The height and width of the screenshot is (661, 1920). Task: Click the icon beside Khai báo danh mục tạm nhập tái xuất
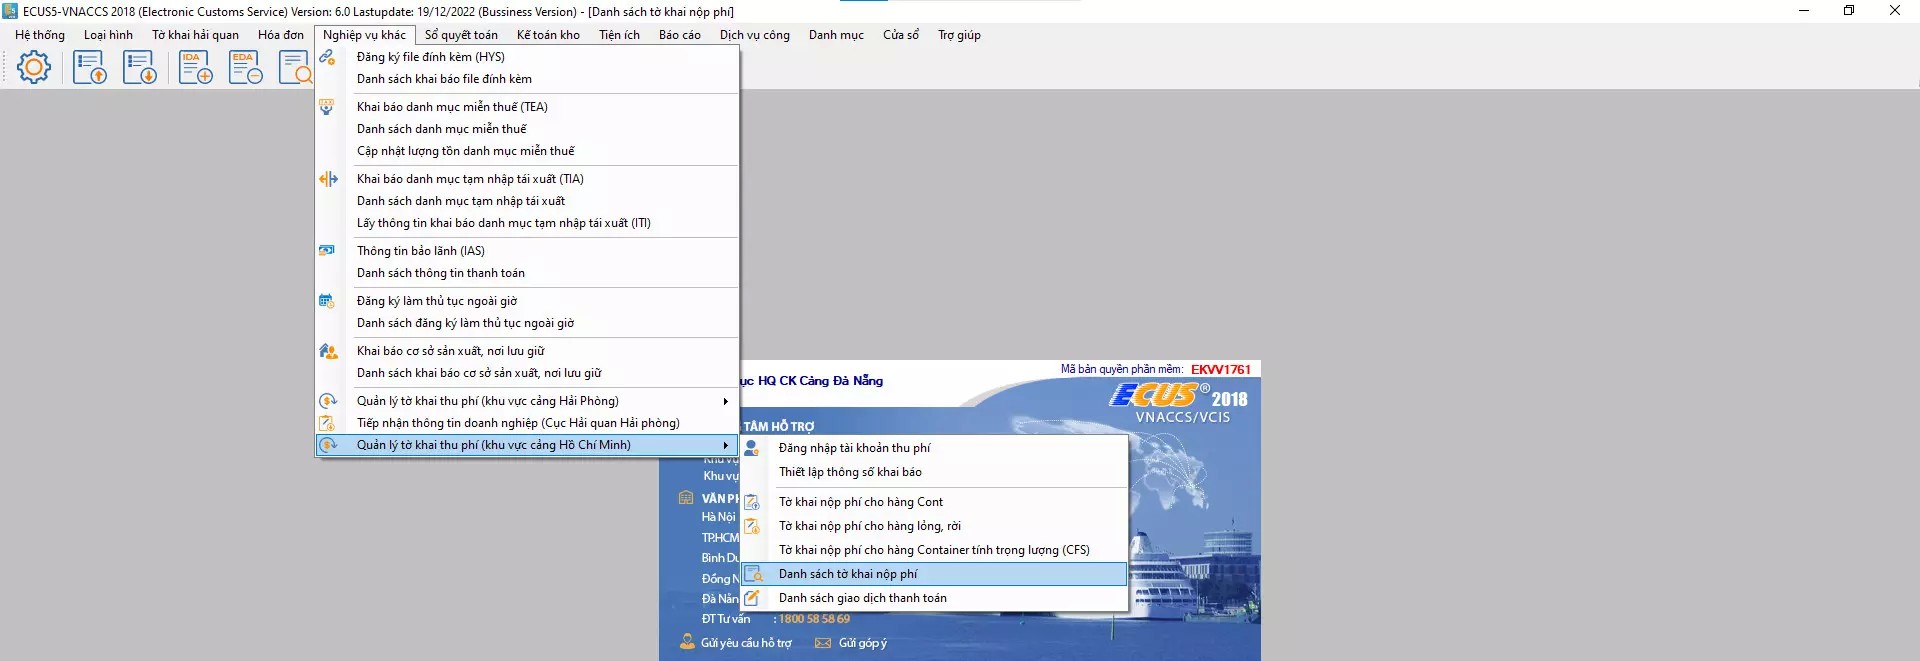tap(327, 179)
